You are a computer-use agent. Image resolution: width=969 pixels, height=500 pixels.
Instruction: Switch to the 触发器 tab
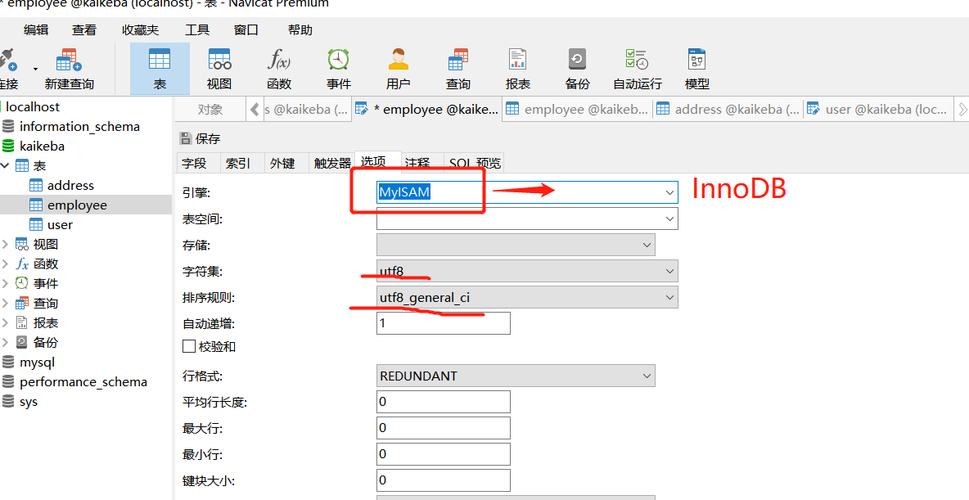332,163
